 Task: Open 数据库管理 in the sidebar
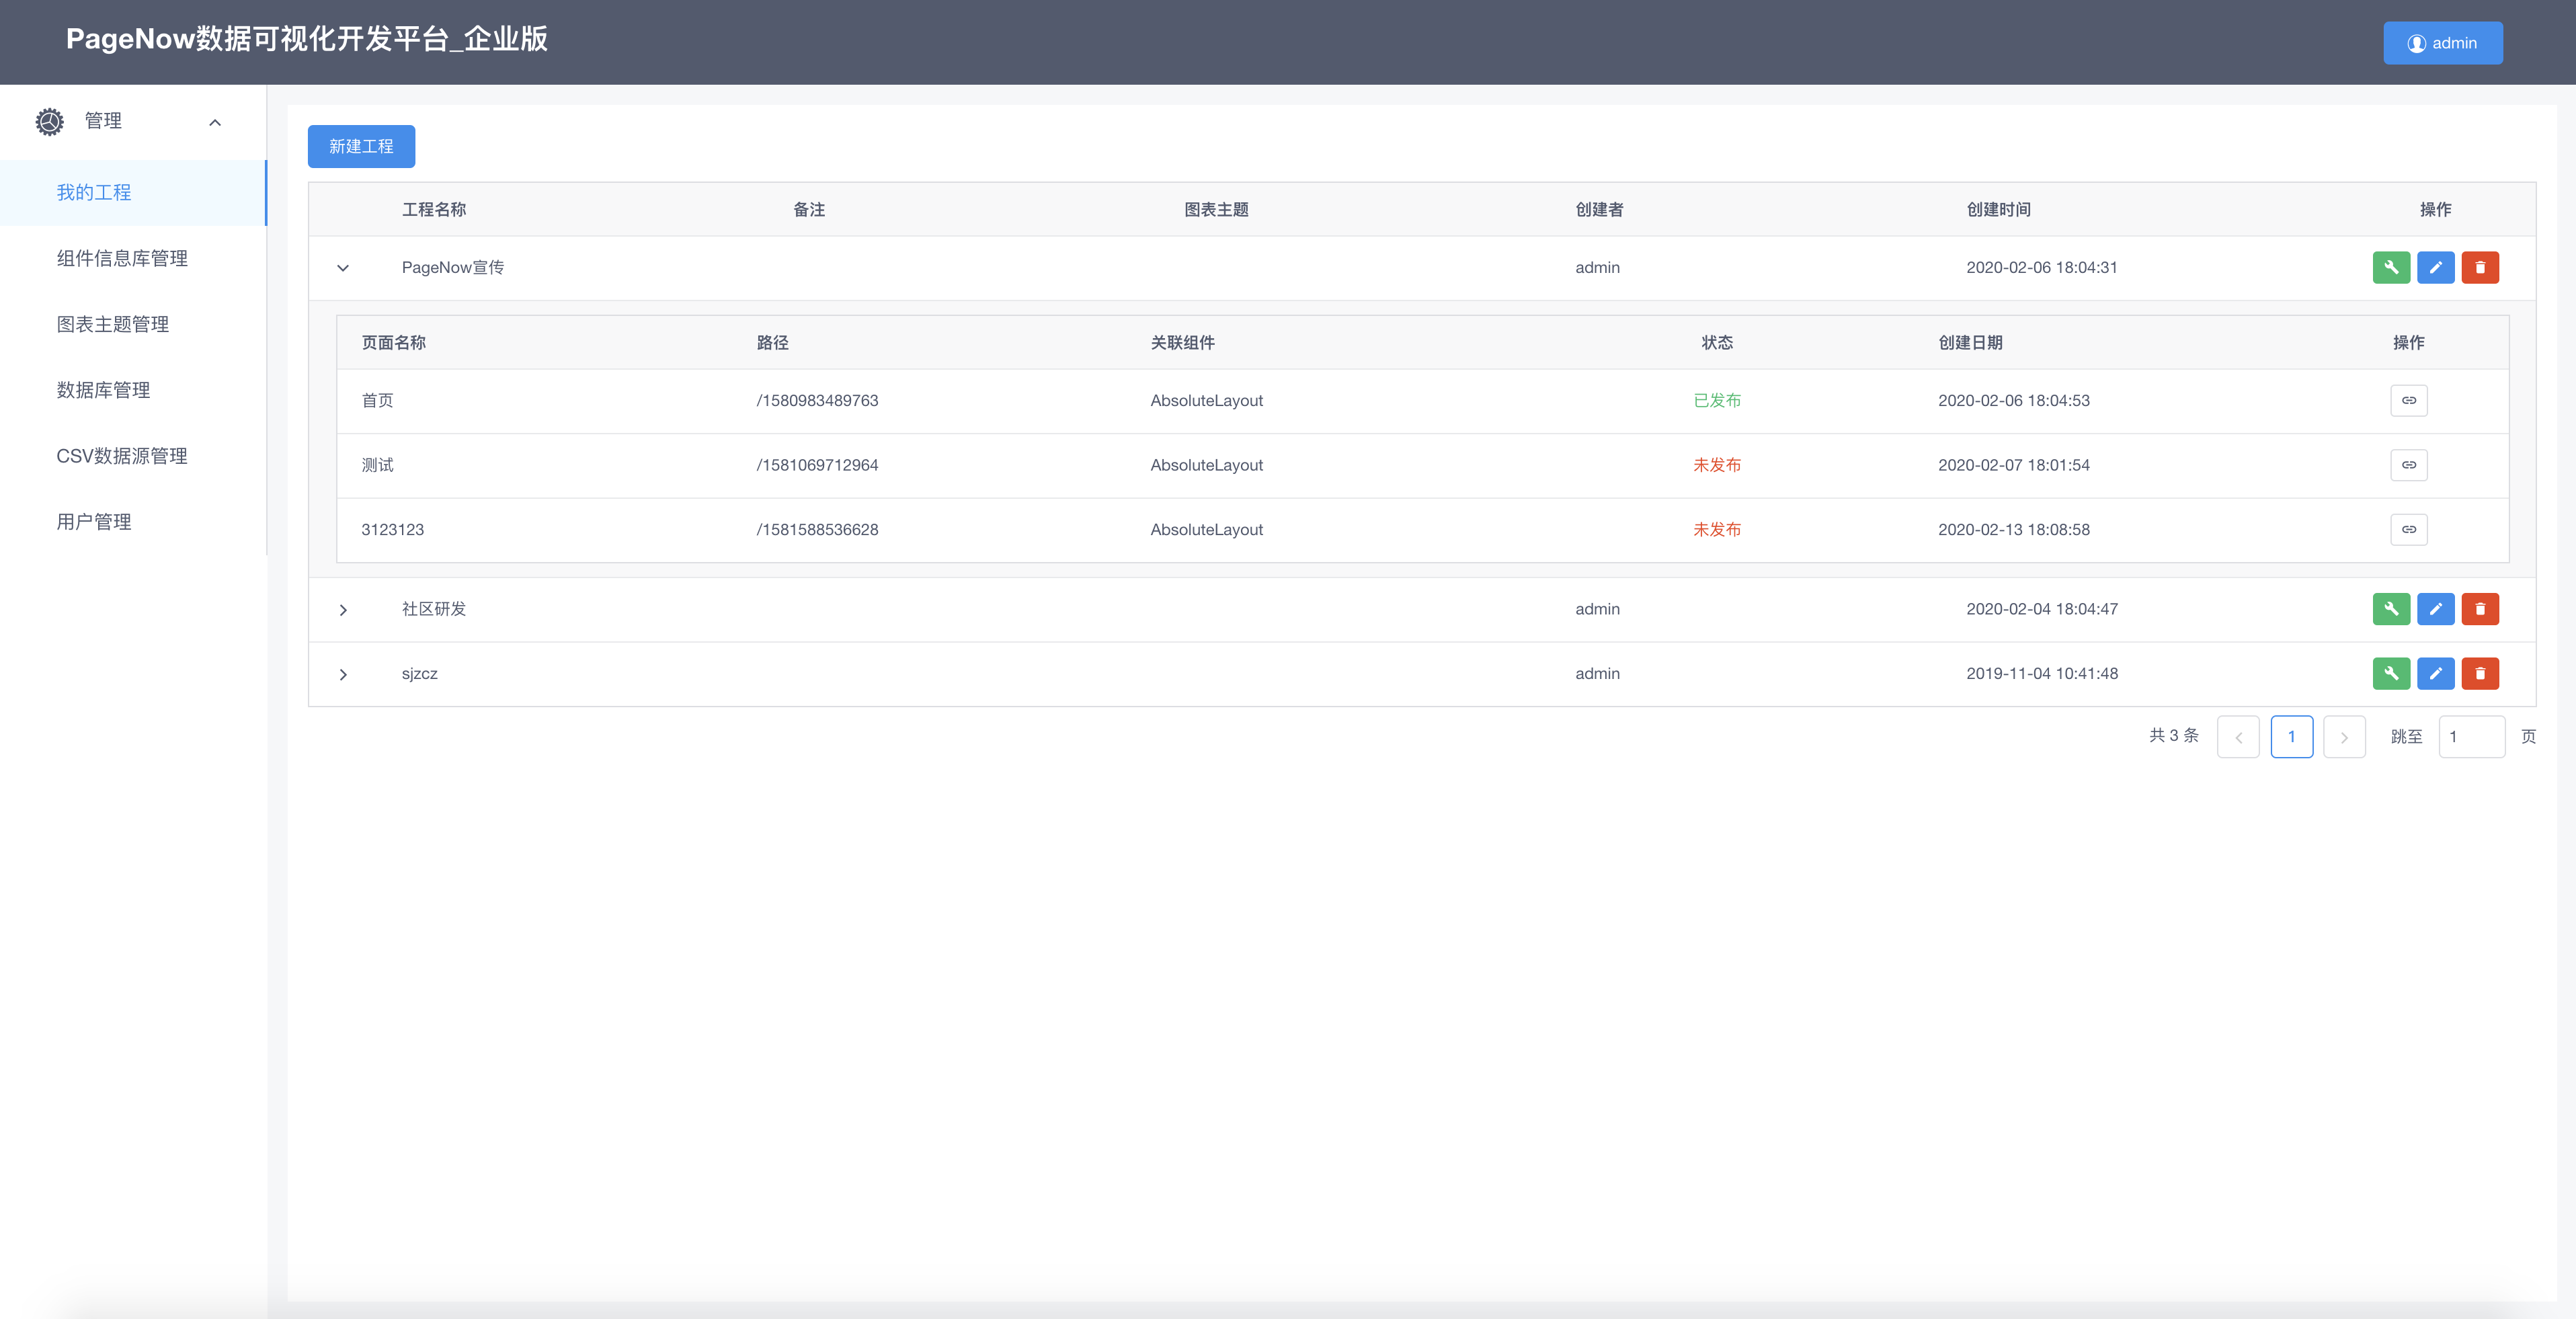(133, 390)
